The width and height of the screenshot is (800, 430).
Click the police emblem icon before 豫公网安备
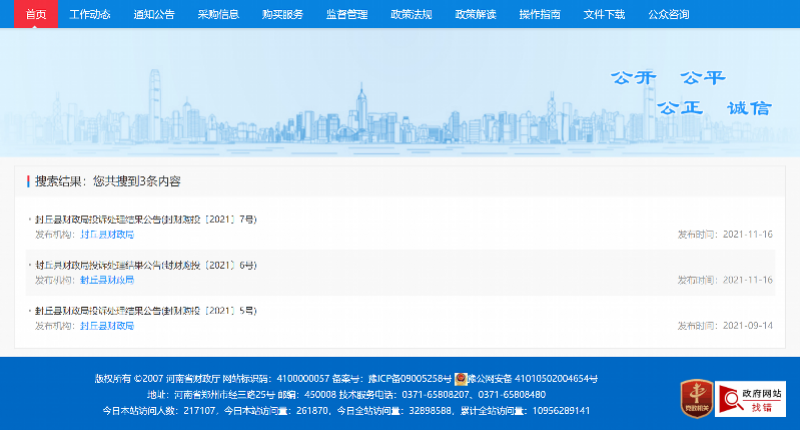tap(461, 379)
